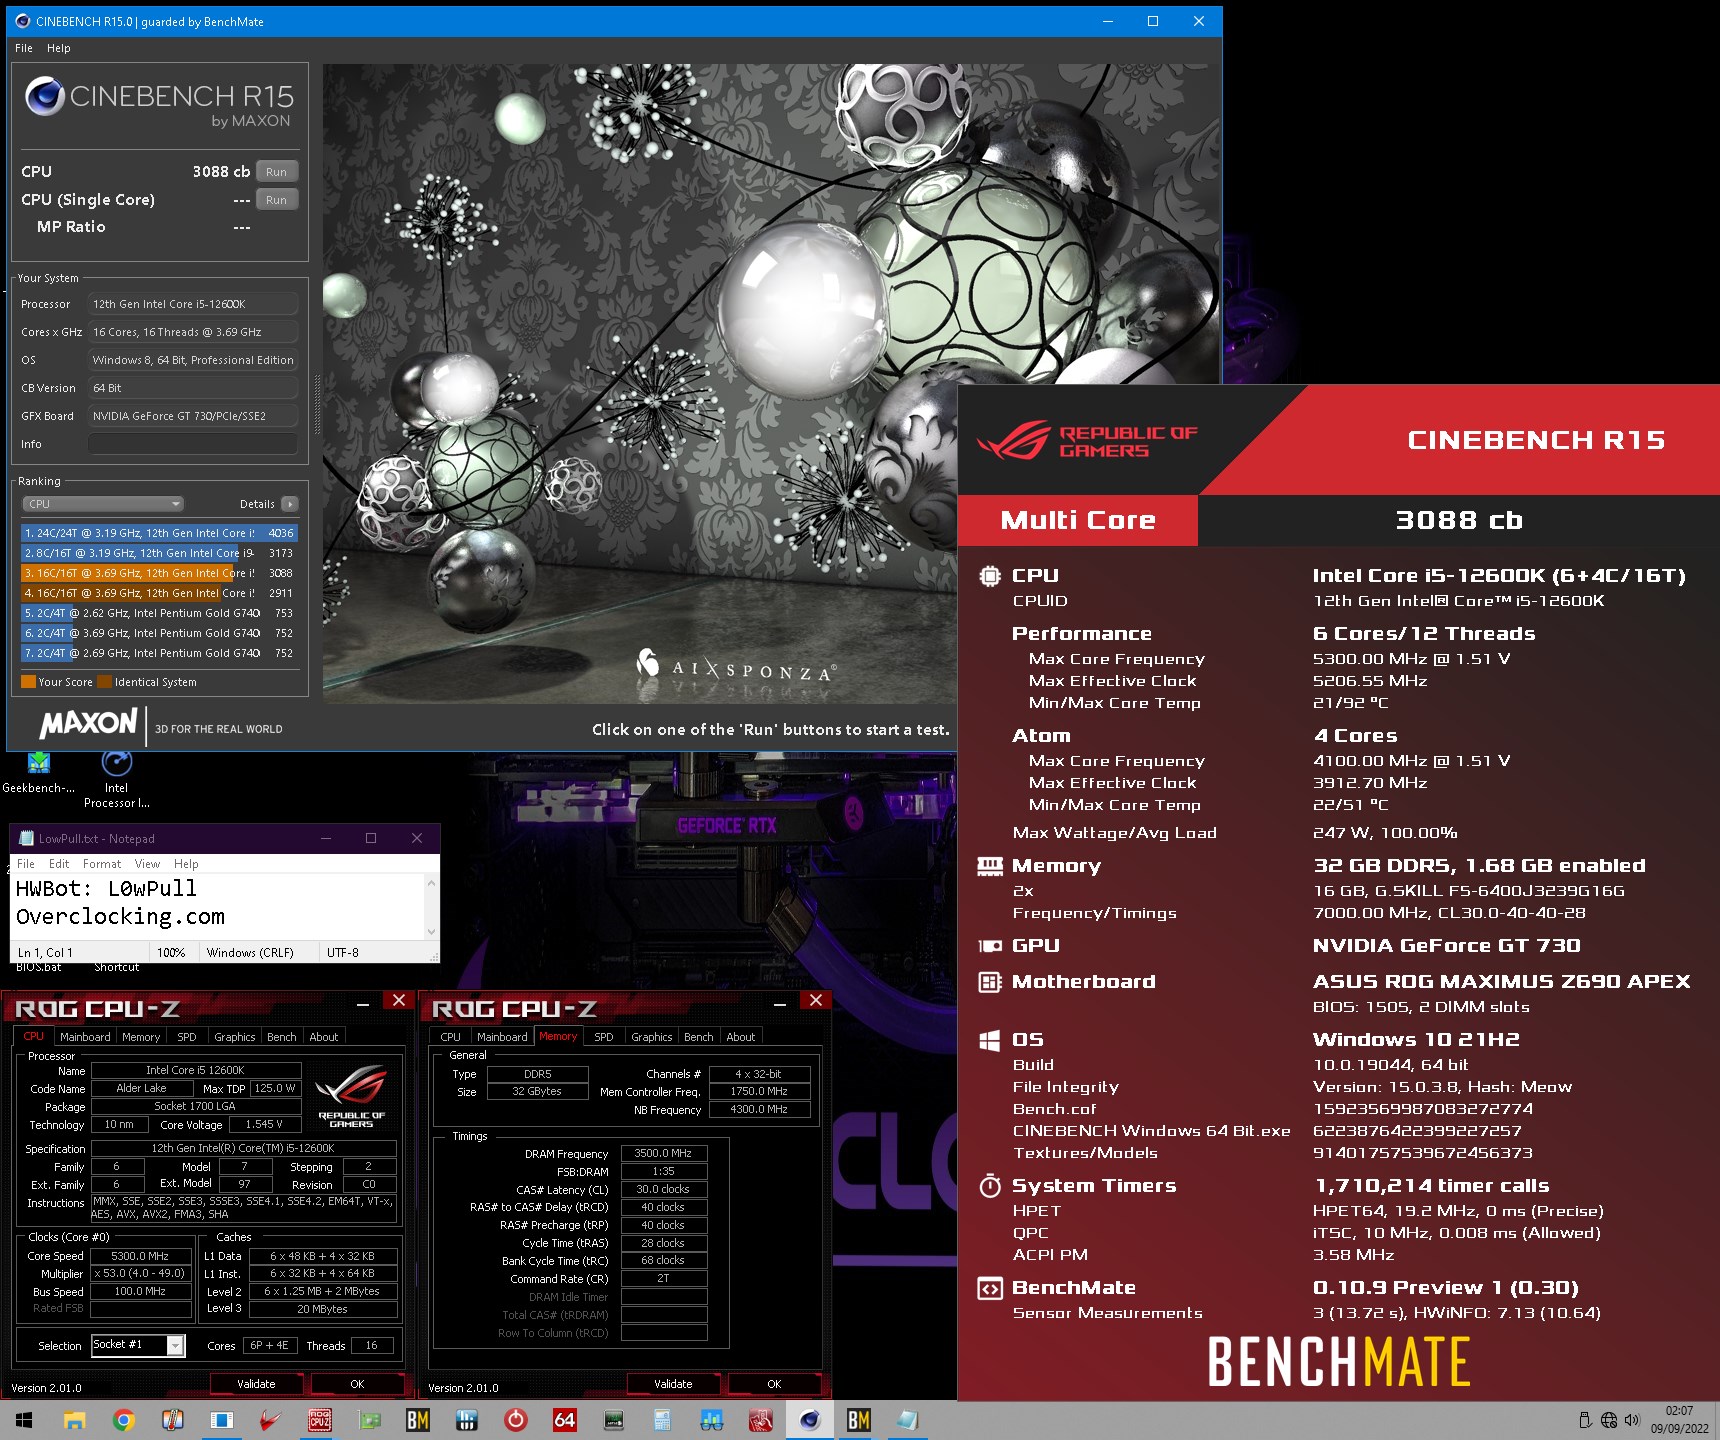Open Notepad View menu
This screenshot has height=1440, width=1720.
(x=147, y=864)
